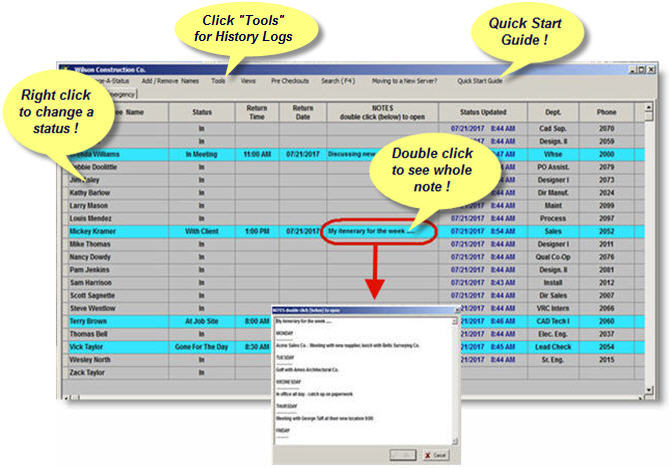Open Search (F4) menu item
The height and width of the screenshot is (469, 671).
pyautogui.click(x=342, y=80)
